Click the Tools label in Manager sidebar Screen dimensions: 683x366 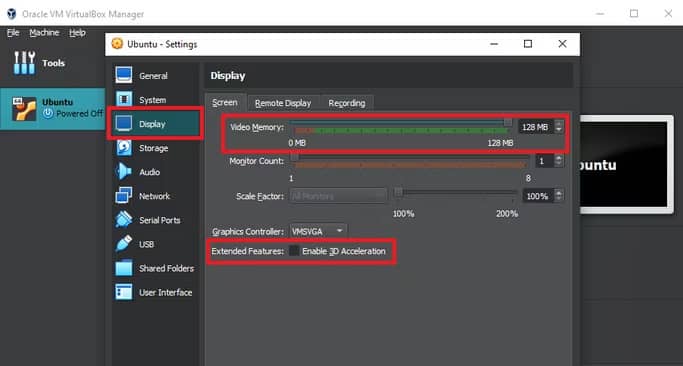pos(54,63)
